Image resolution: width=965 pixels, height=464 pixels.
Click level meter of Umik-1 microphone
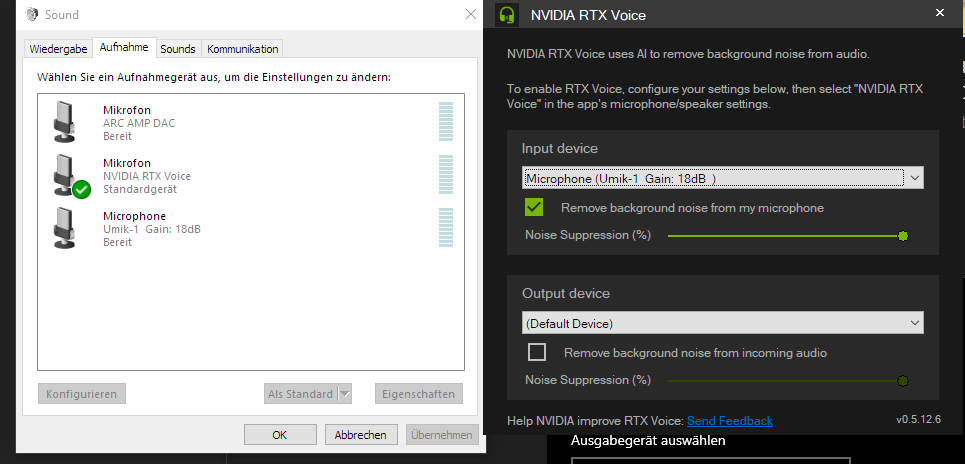tap(446, 228)
